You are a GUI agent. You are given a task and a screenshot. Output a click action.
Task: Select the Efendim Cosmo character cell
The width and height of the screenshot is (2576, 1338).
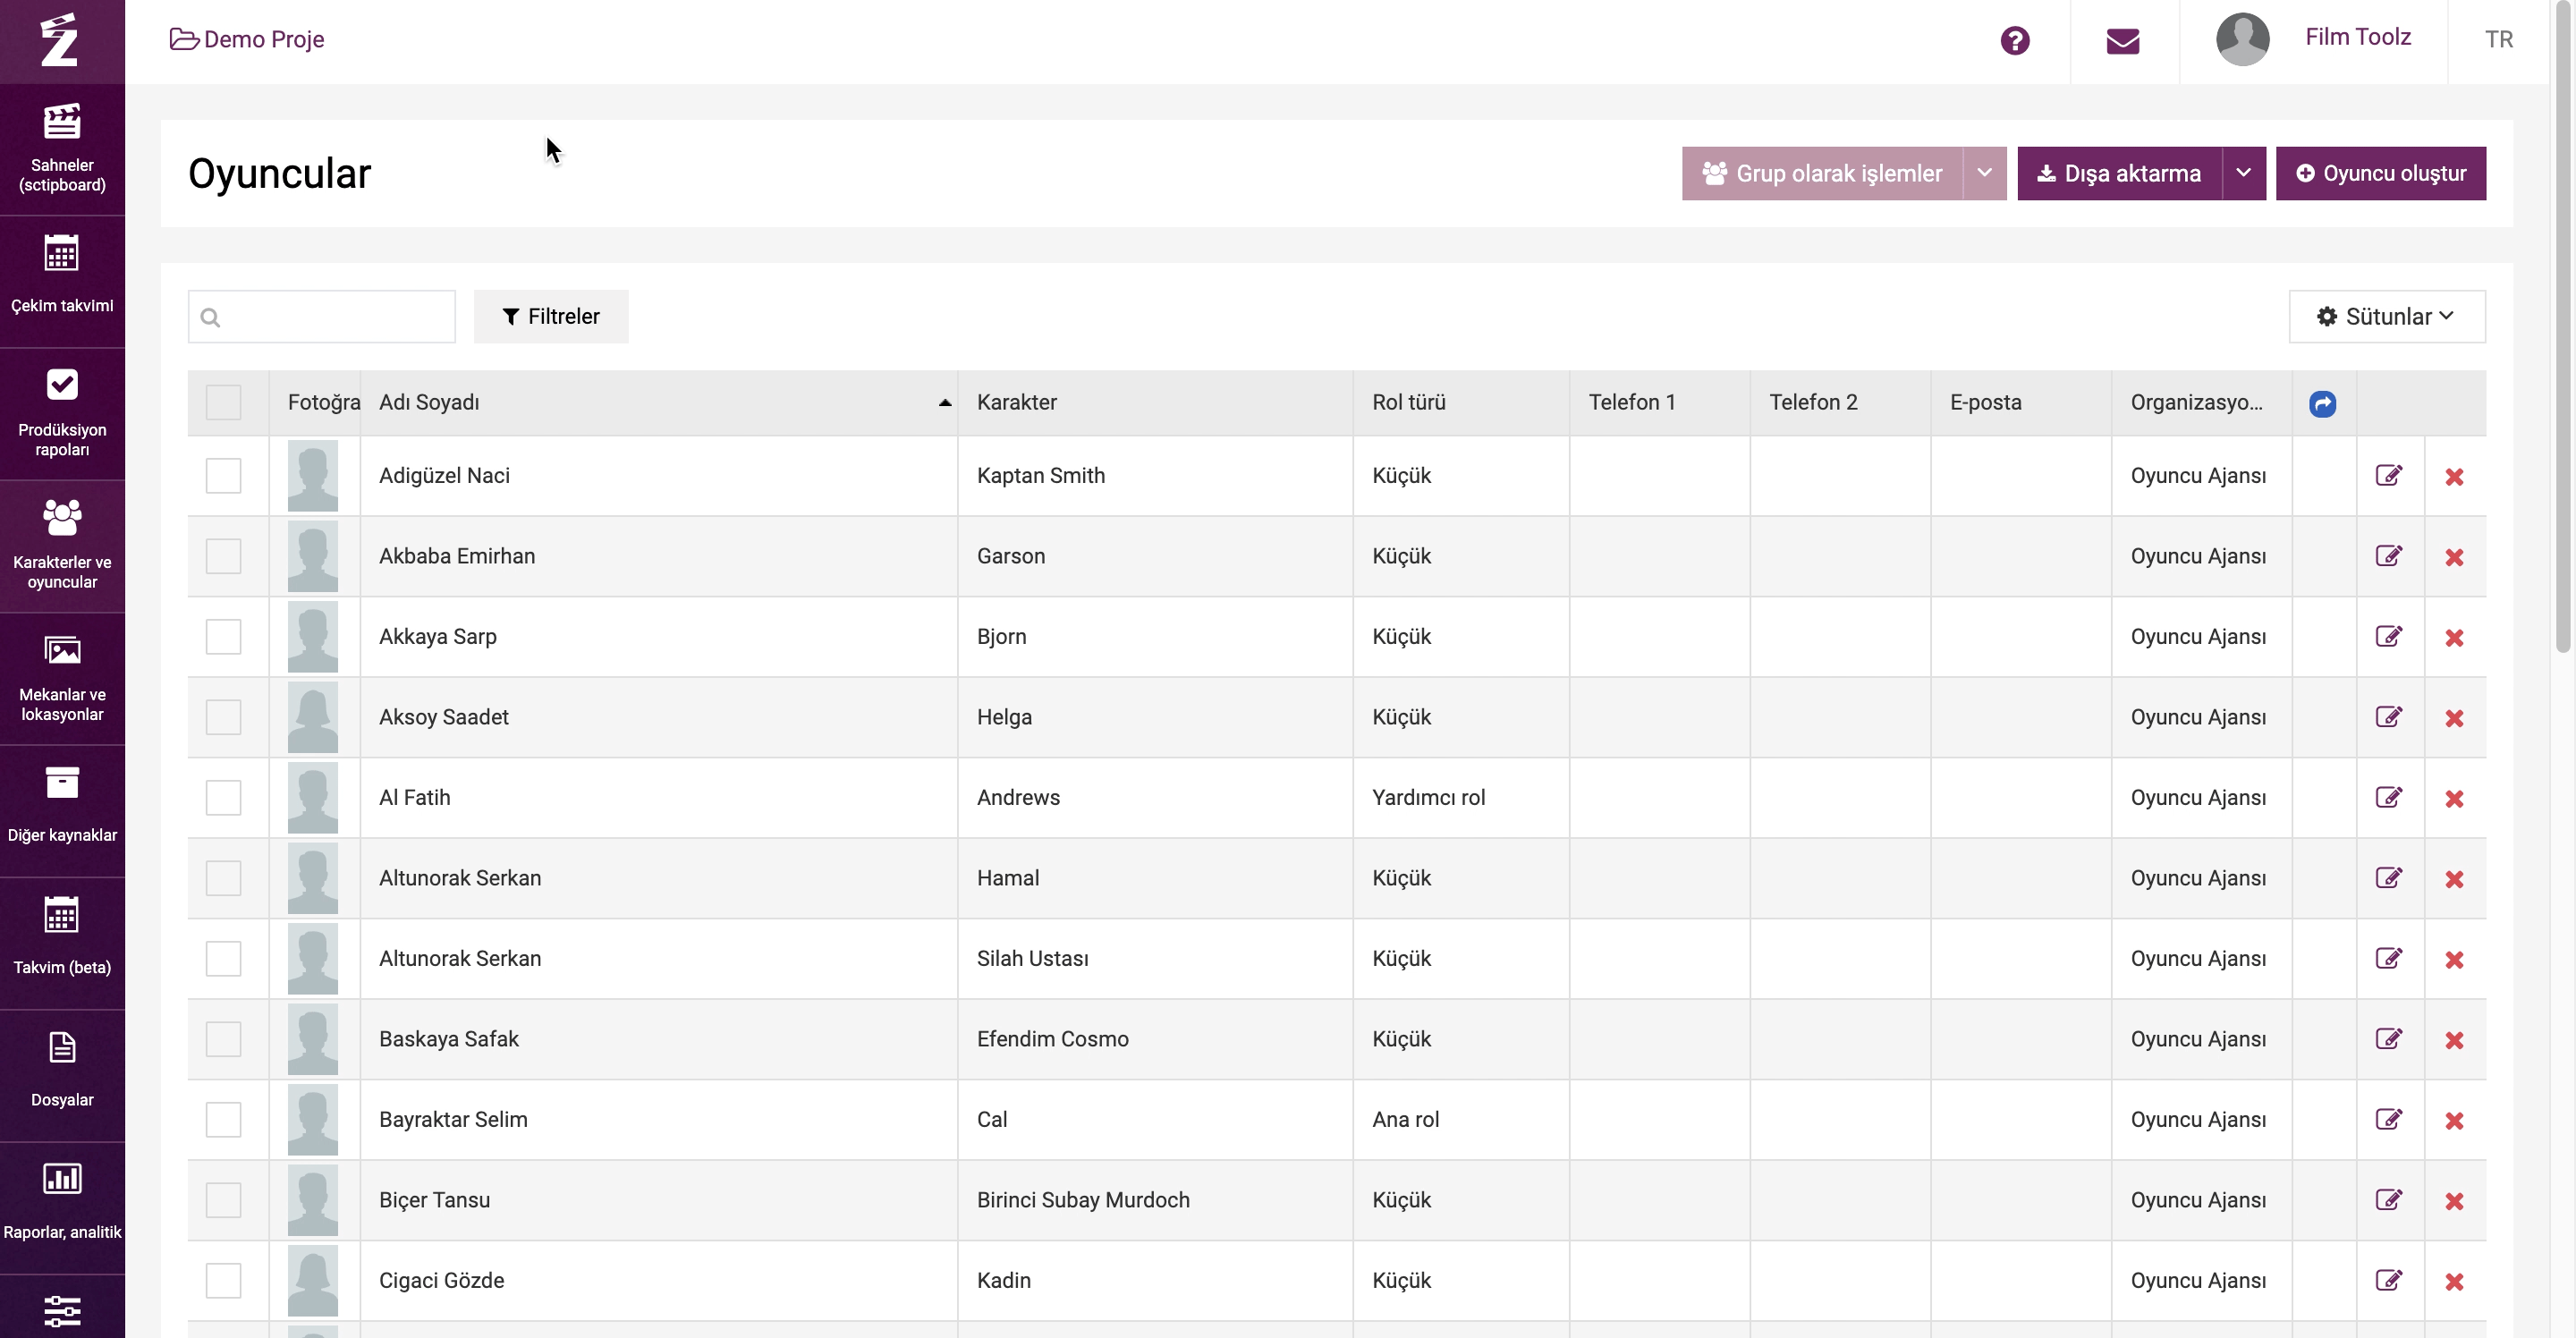[1155, 1039]
